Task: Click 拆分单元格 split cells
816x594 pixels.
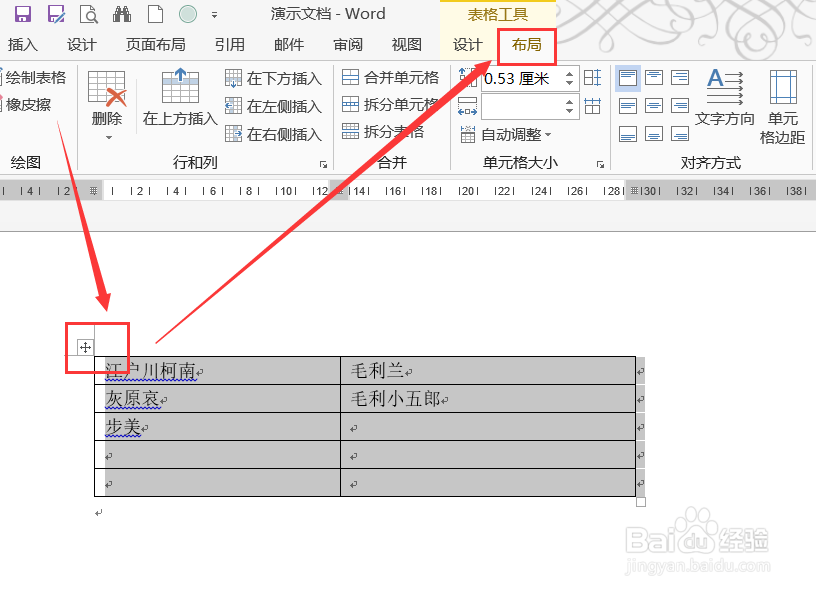Action: [x=391, y=105]
